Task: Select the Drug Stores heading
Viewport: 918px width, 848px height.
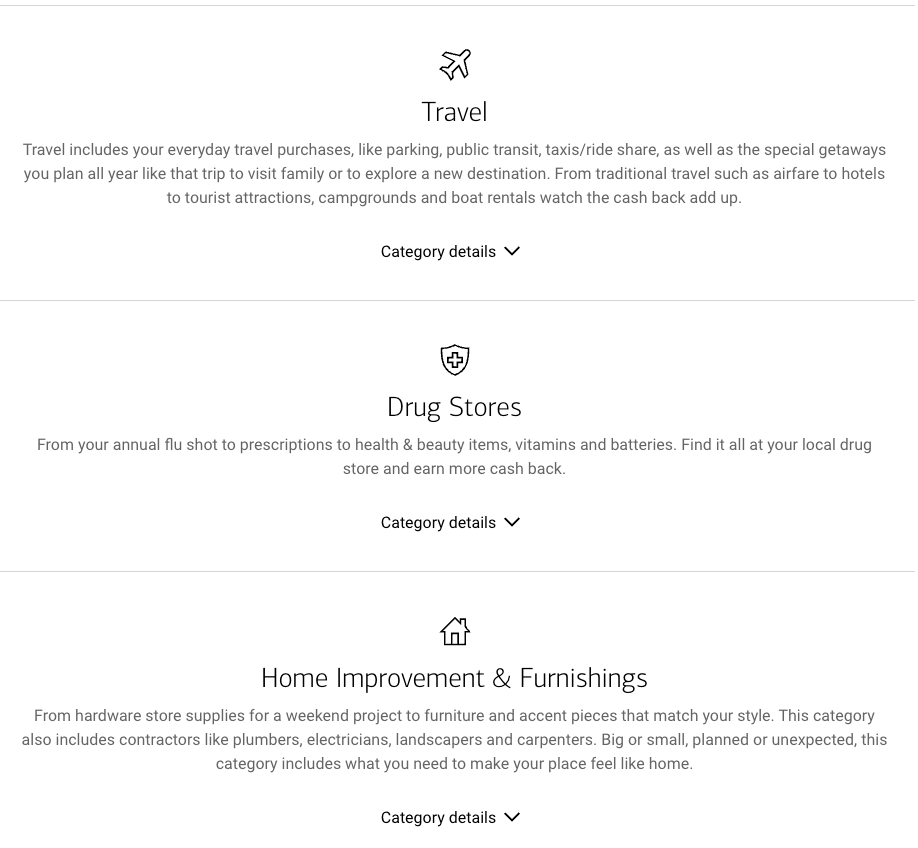Action: pos(454,407)
